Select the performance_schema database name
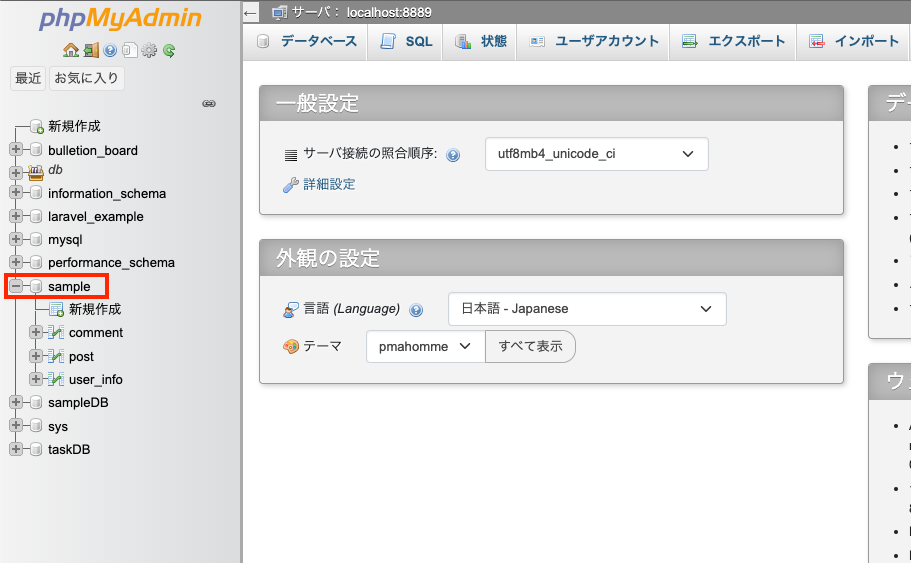 click(112, 263)
